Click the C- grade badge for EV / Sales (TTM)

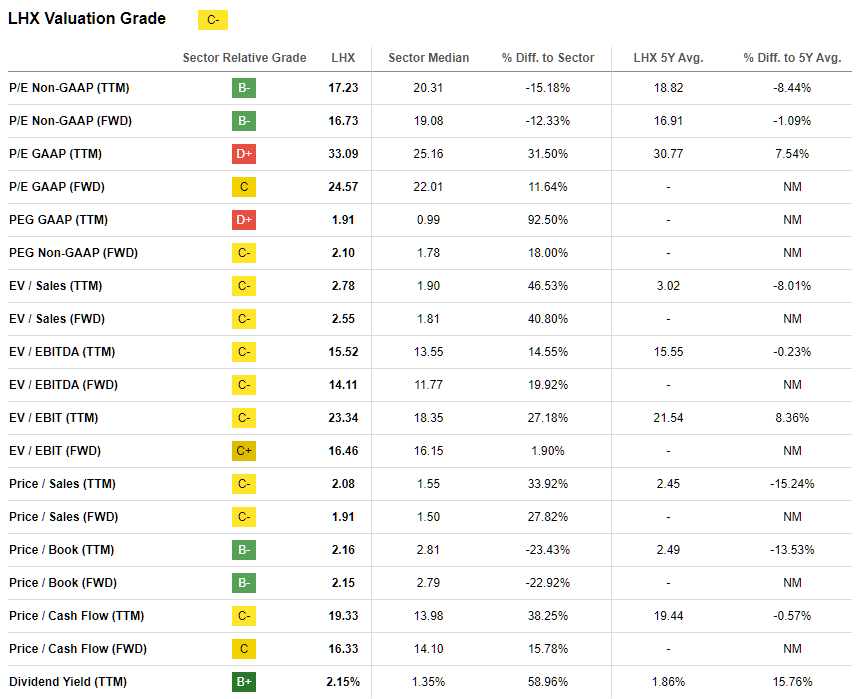[x=244, y=286]
